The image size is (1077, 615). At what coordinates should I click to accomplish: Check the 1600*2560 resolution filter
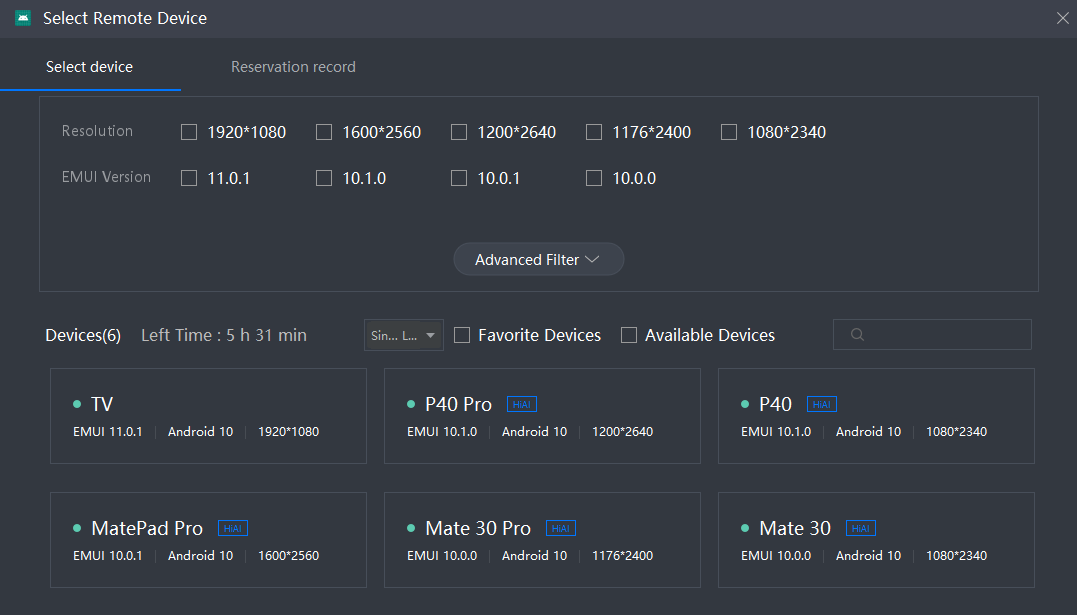[x=324, y=132]
